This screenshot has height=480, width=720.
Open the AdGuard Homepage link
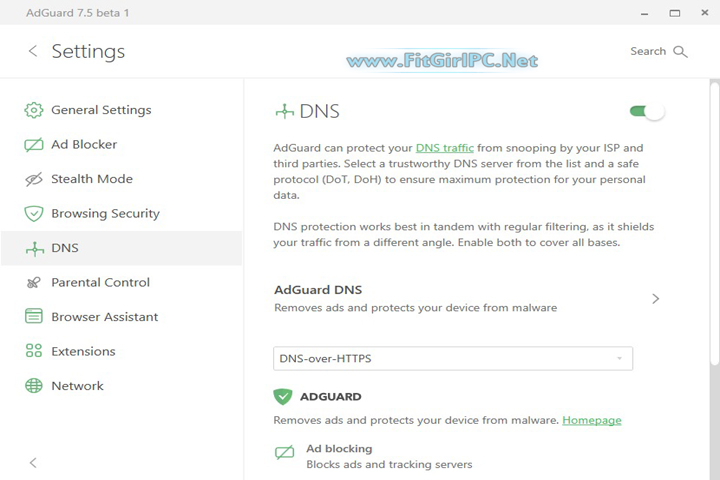592,420
